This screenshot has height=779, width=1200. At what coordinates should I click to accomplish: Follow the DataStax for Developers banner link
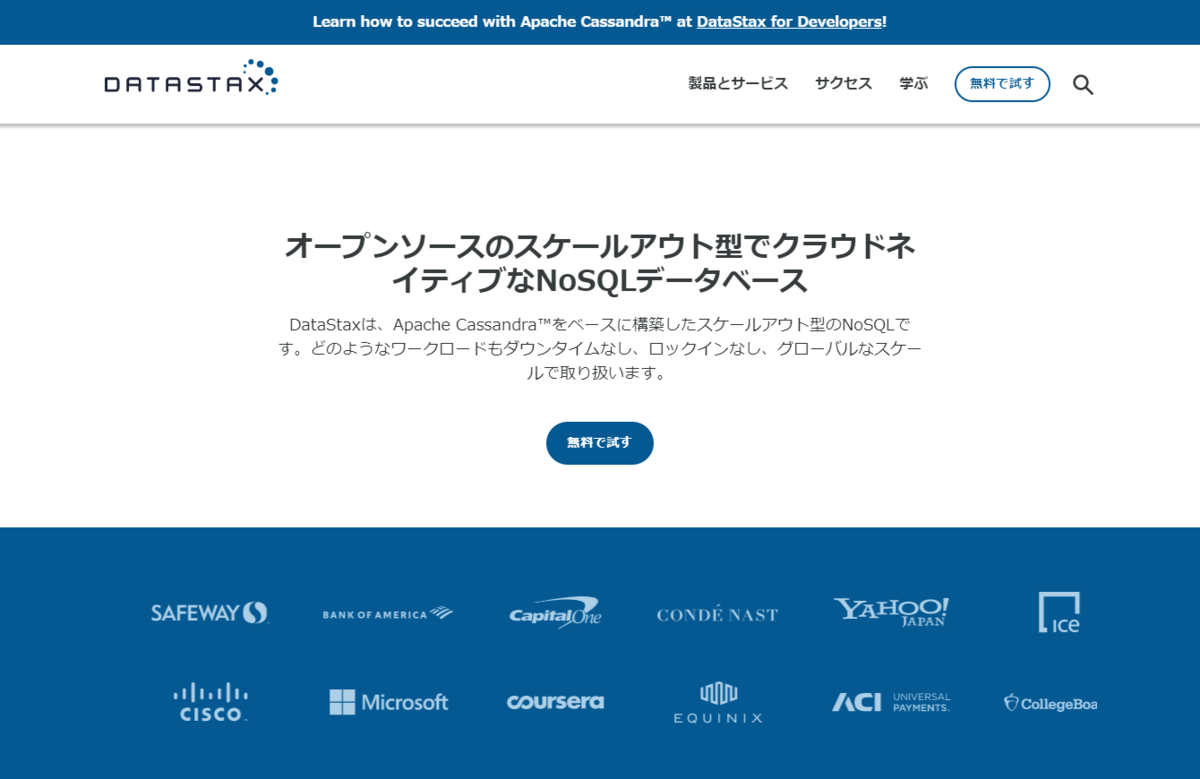(790, 21)
